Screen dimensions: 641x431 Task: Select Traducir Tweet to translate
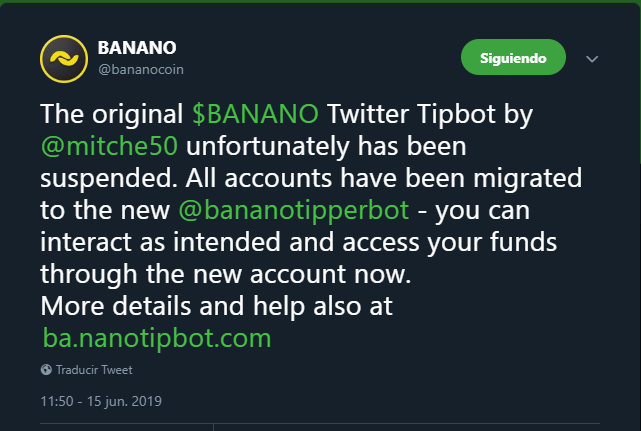coord(94,370)
